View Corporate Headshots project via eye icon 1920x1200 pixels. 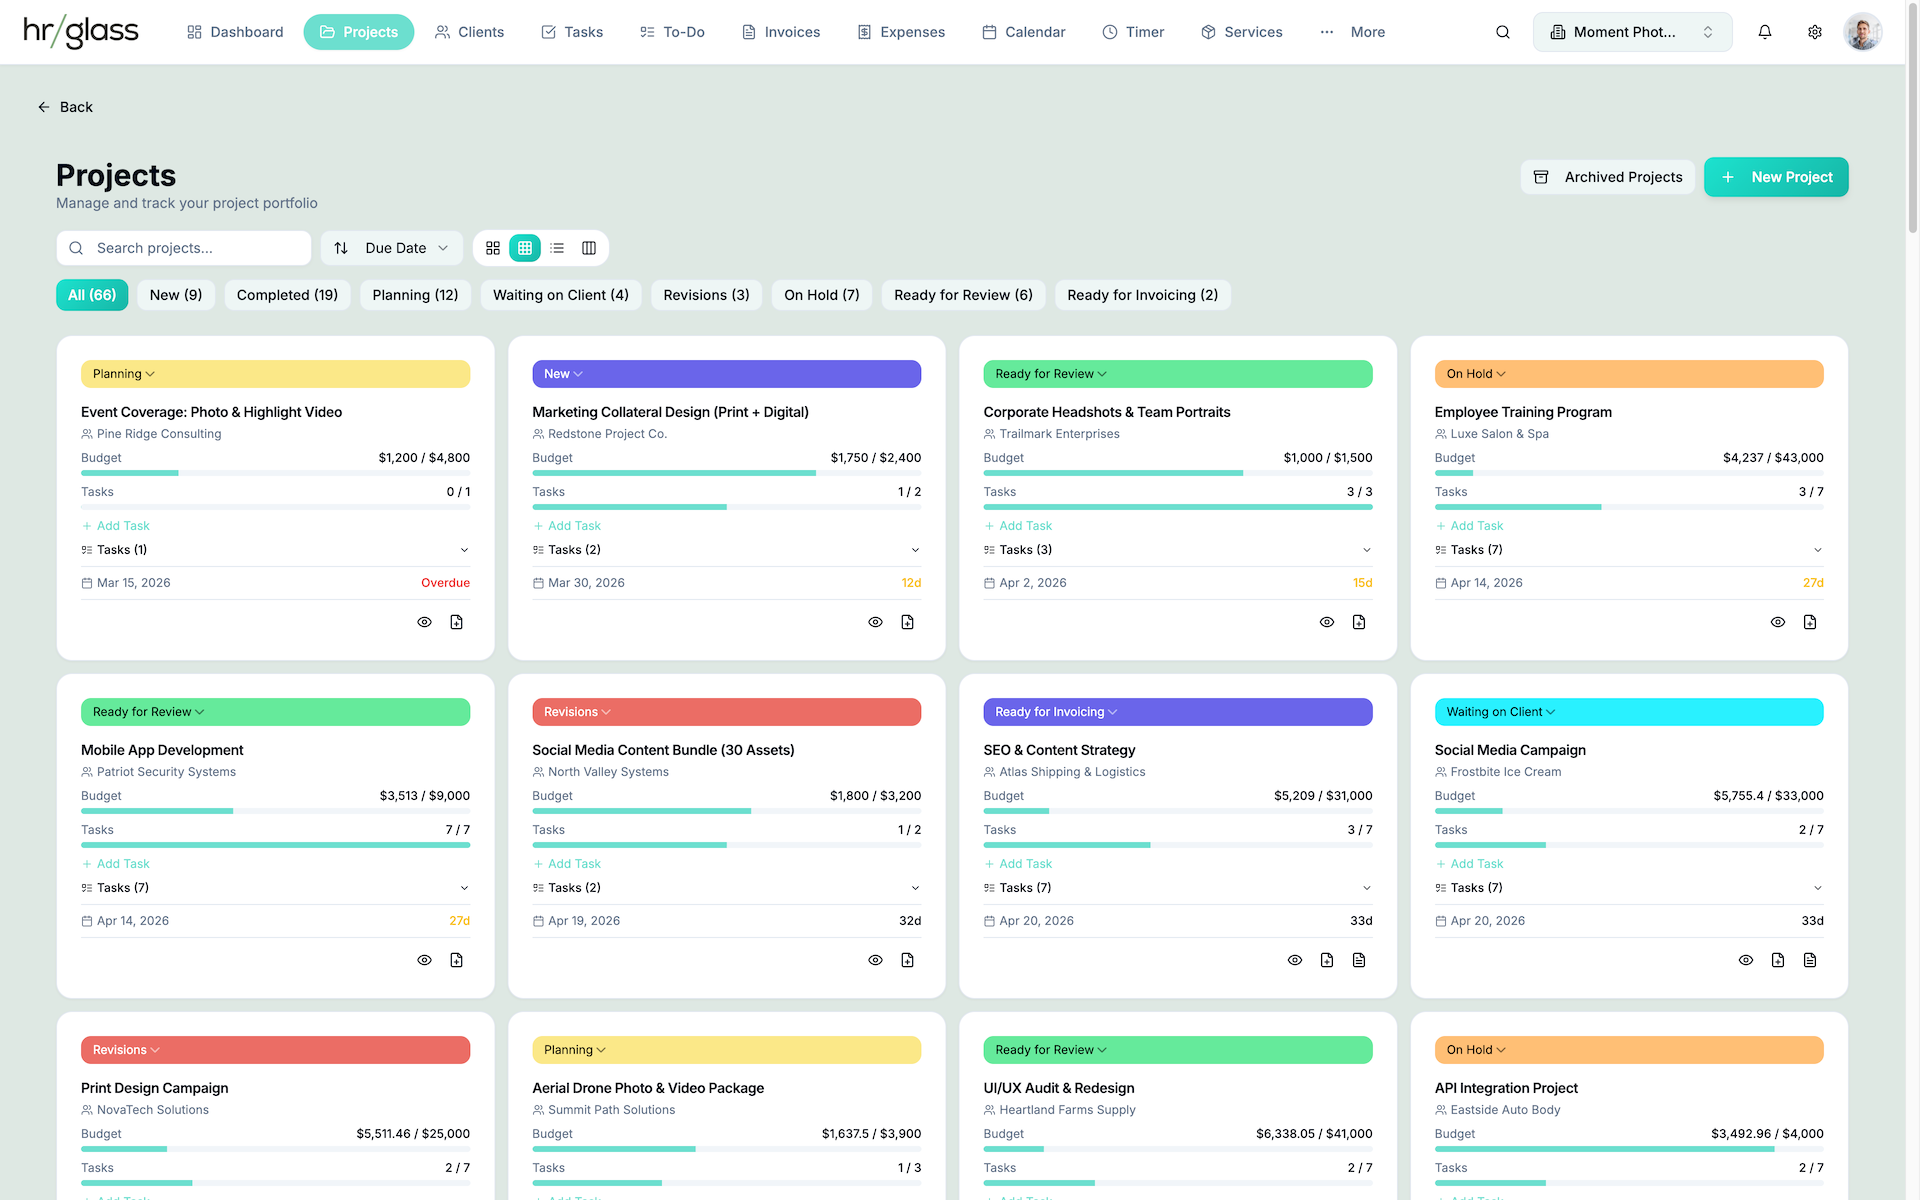1327,622
